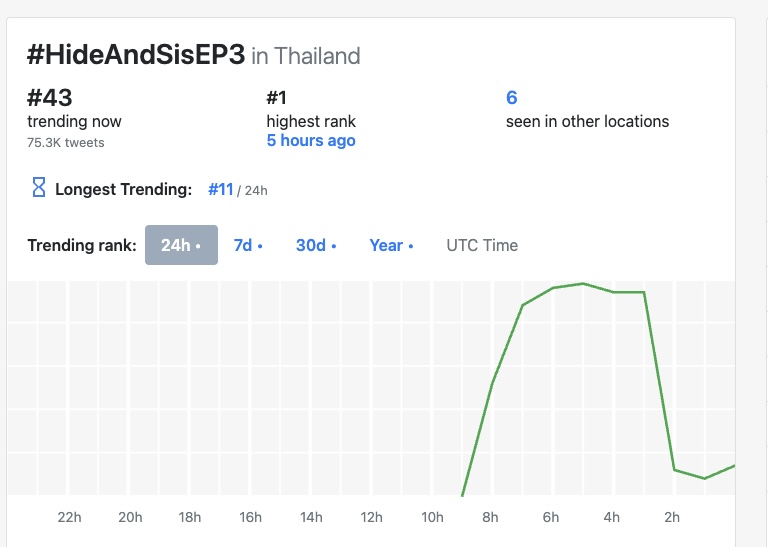Click the 20h axis label

[x=130, y=517]
